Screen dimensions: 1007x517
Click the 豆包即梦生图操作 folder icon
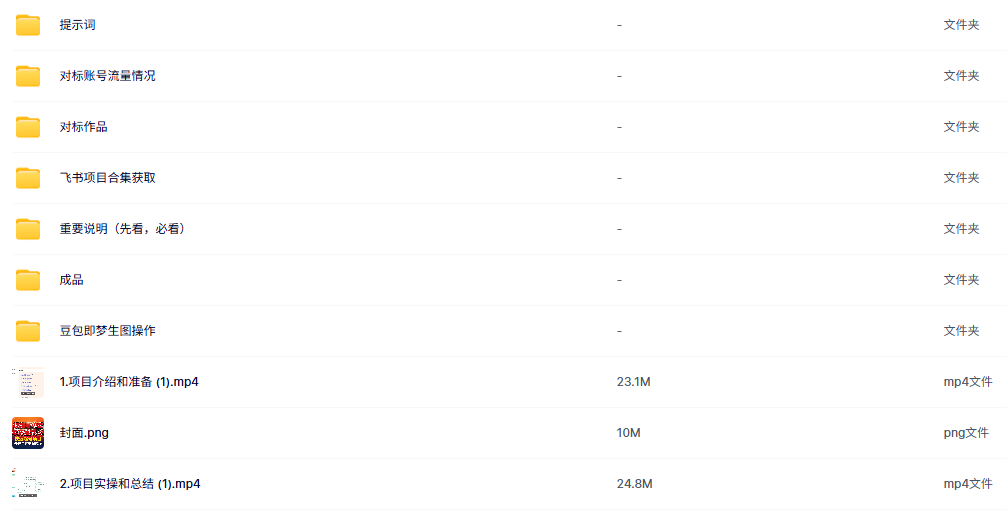28,331
